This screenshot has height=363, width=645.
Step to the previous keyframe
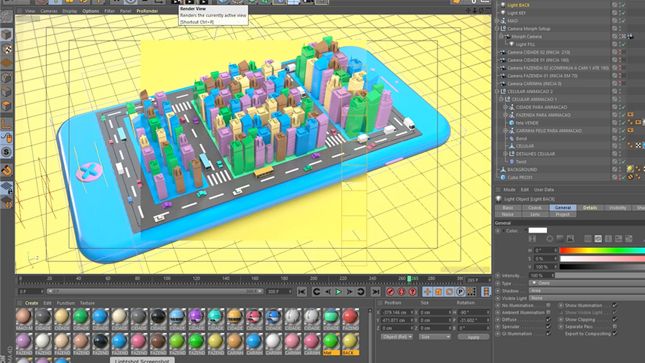(316, 292)
